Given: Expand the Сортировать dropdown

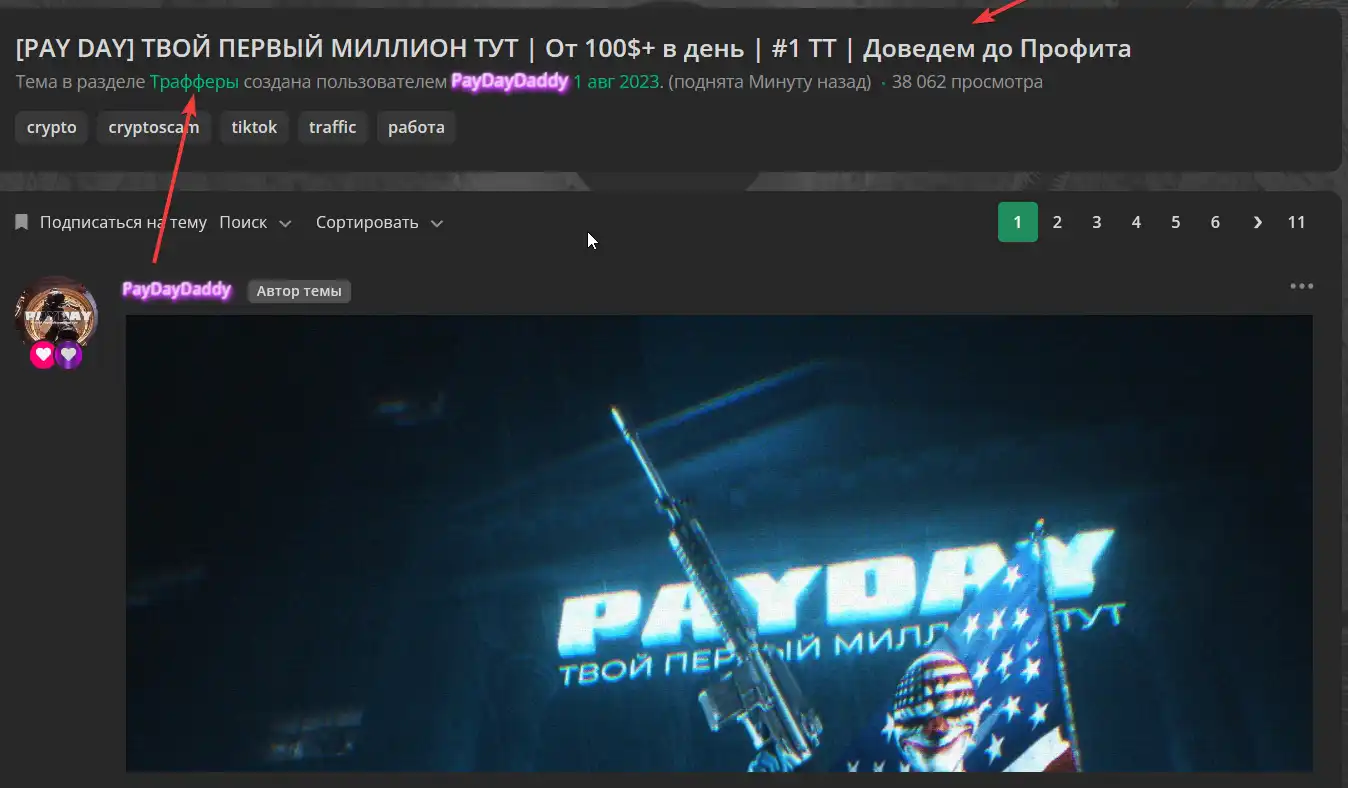Looking at the screenshot, I should [379, 222].
